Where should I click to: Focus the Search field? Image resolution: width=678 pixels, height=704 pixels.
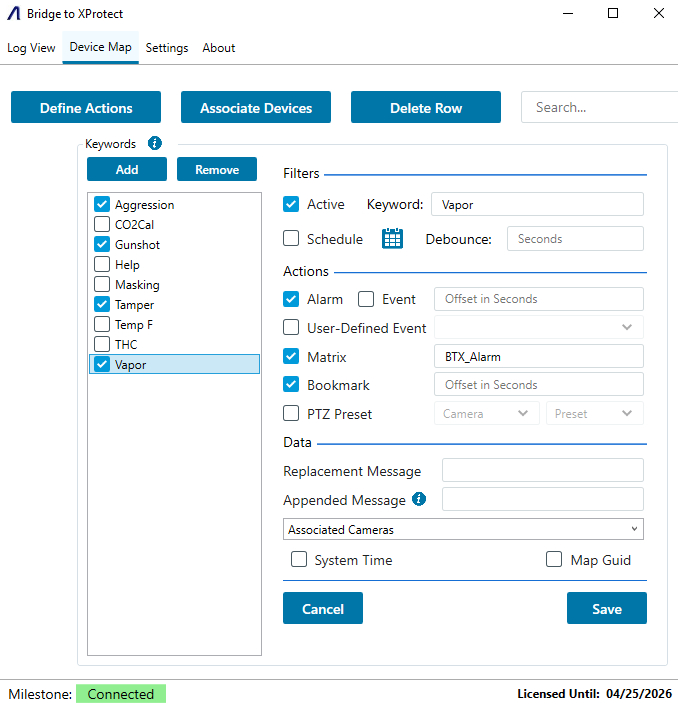coord(599,107)
